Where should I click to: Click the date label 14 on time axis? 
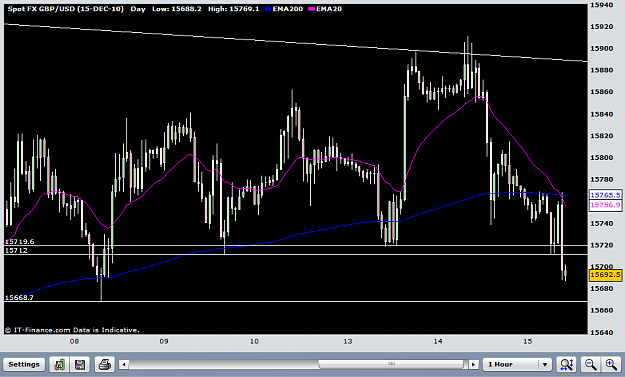click(438, 341)
